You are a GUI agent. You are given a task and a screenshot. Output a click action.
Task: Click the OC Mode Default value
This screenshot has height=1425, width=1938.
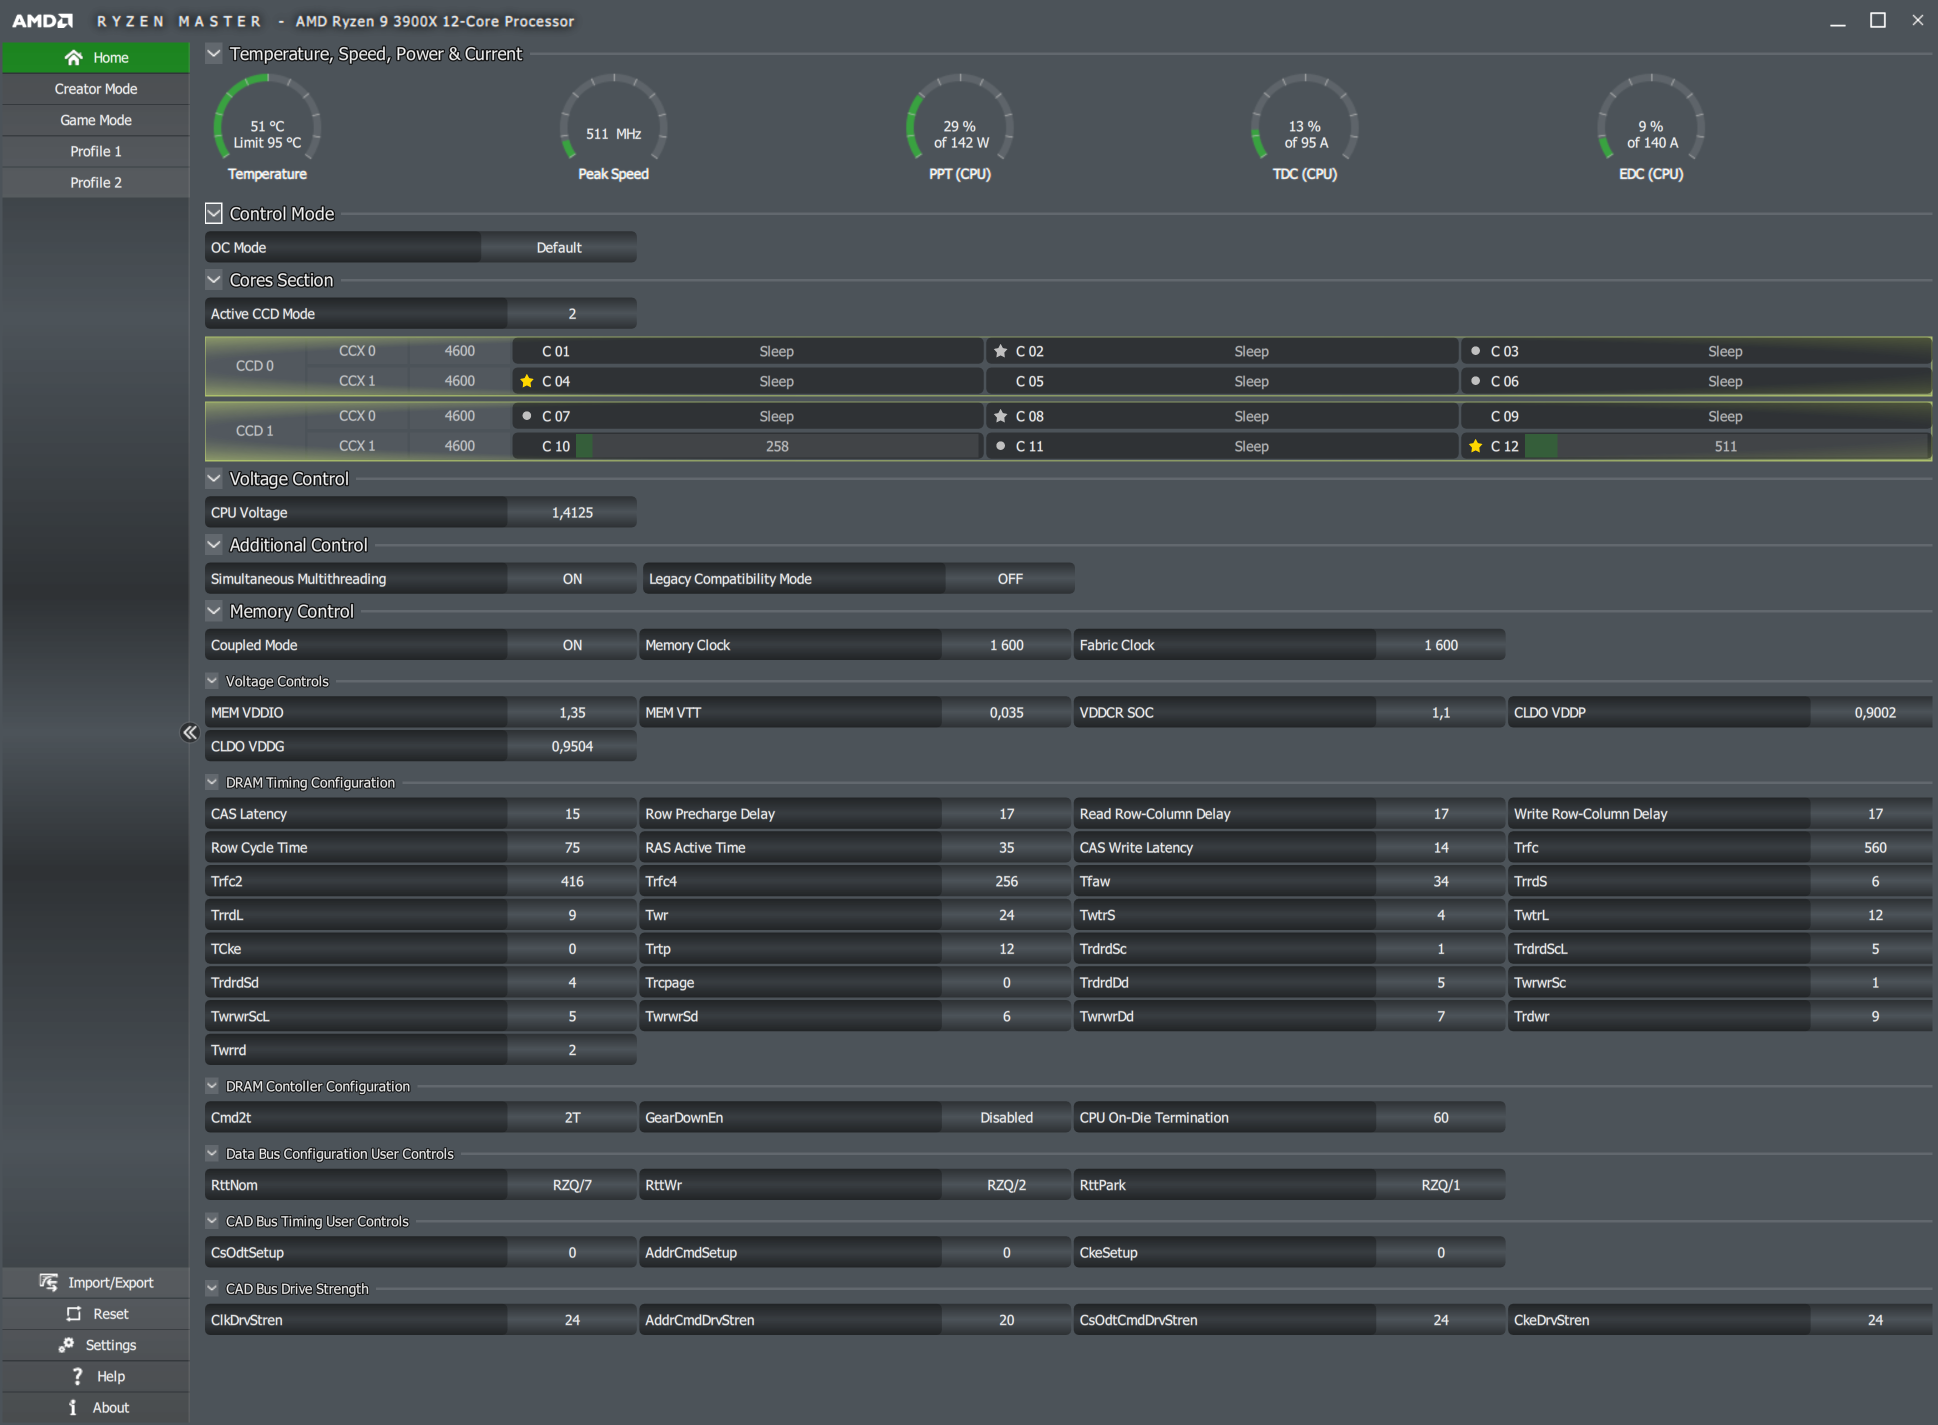coord(558,247)
